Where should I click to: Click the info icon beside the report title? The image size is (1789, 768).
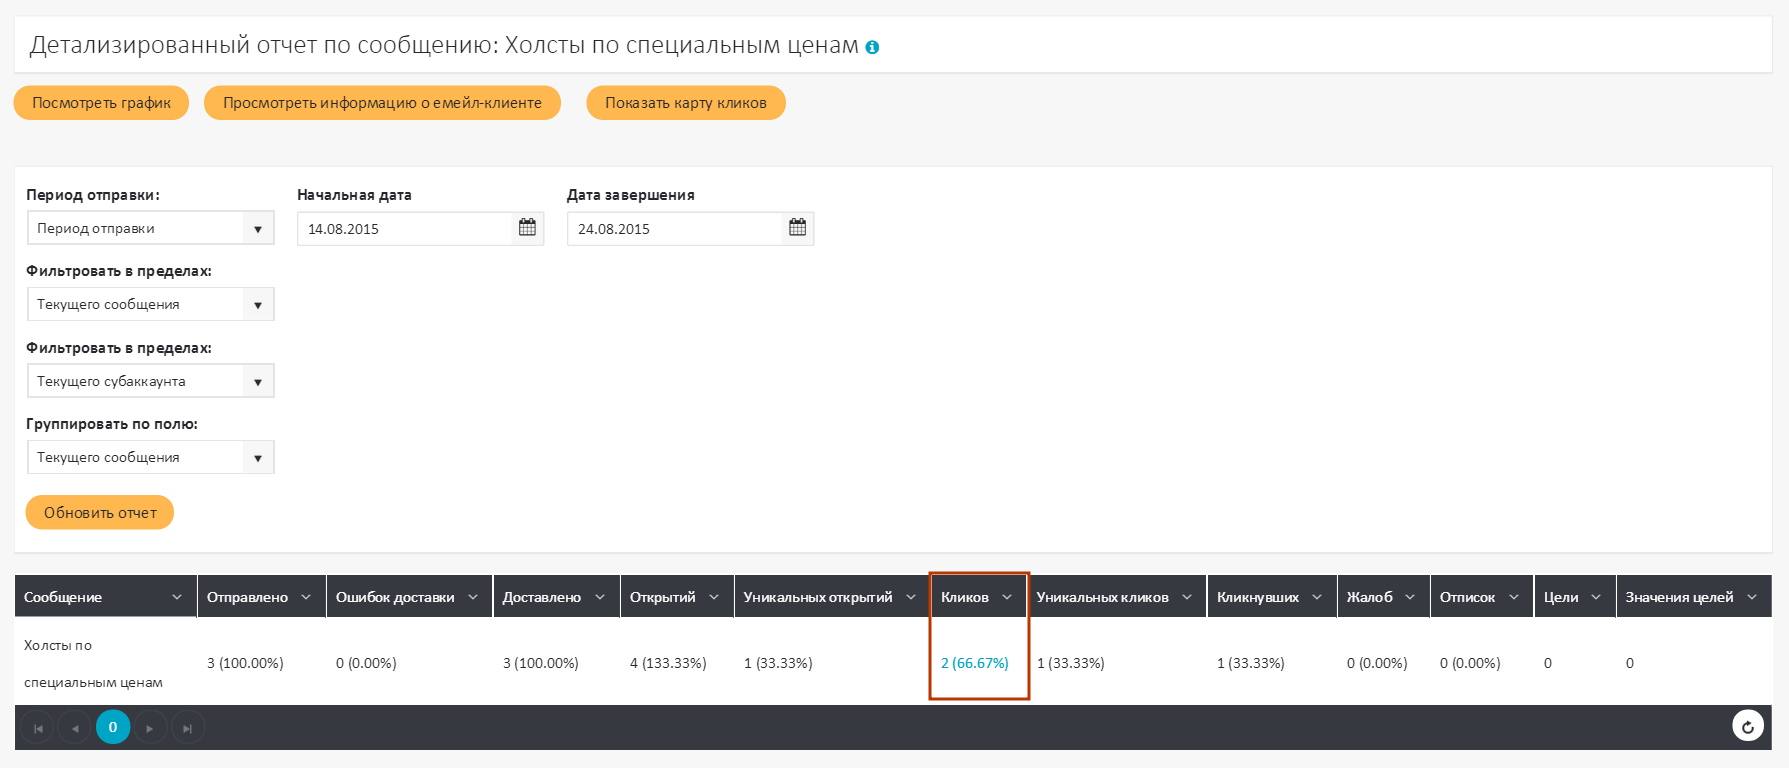point(872,47)
